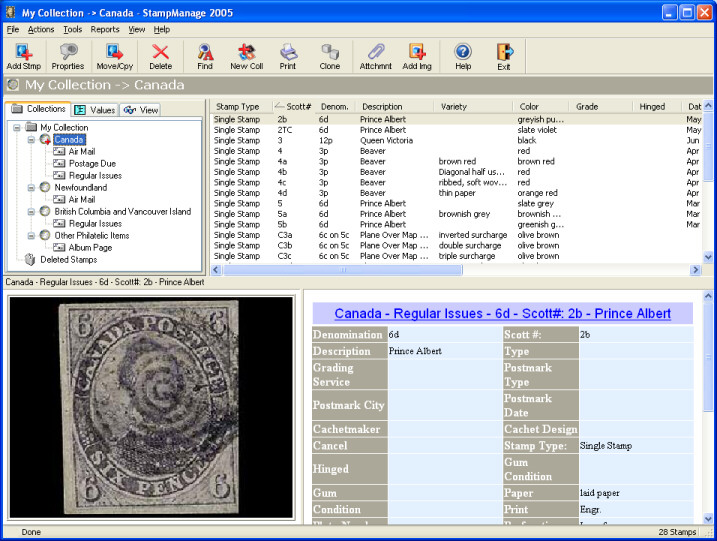Open Help from the toolbar
Image resolution: width=717 pixels, height=541 pixels.
463,56
